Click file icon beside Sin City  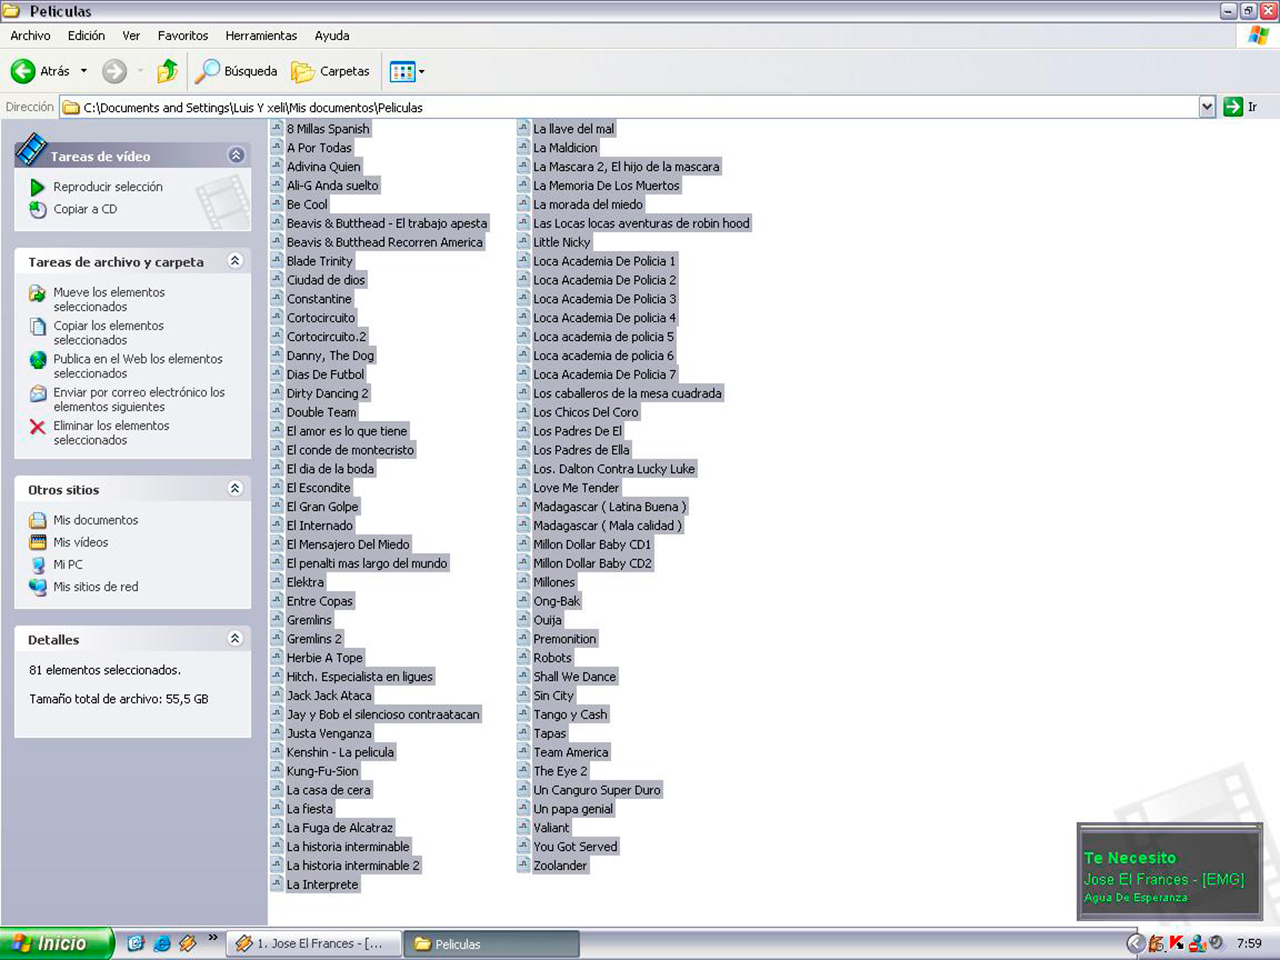(523, 695)
